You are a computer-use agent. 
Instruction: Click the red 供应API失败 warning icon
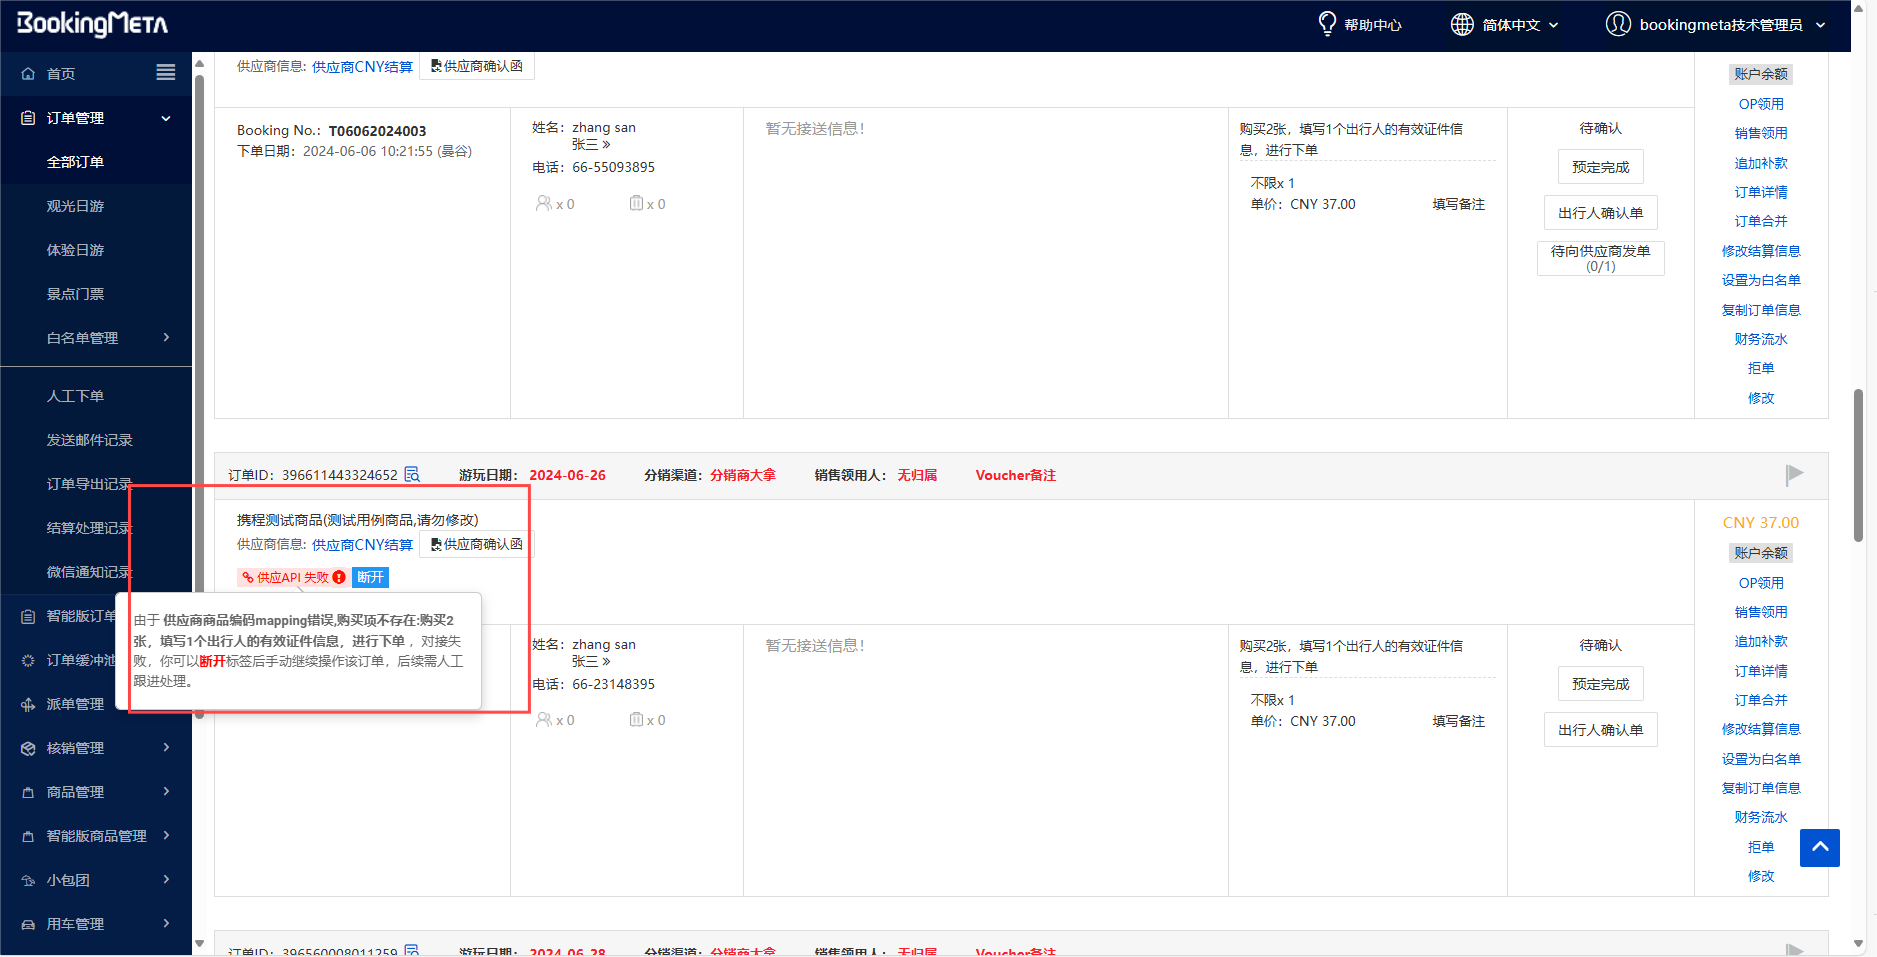click(339, 577)
